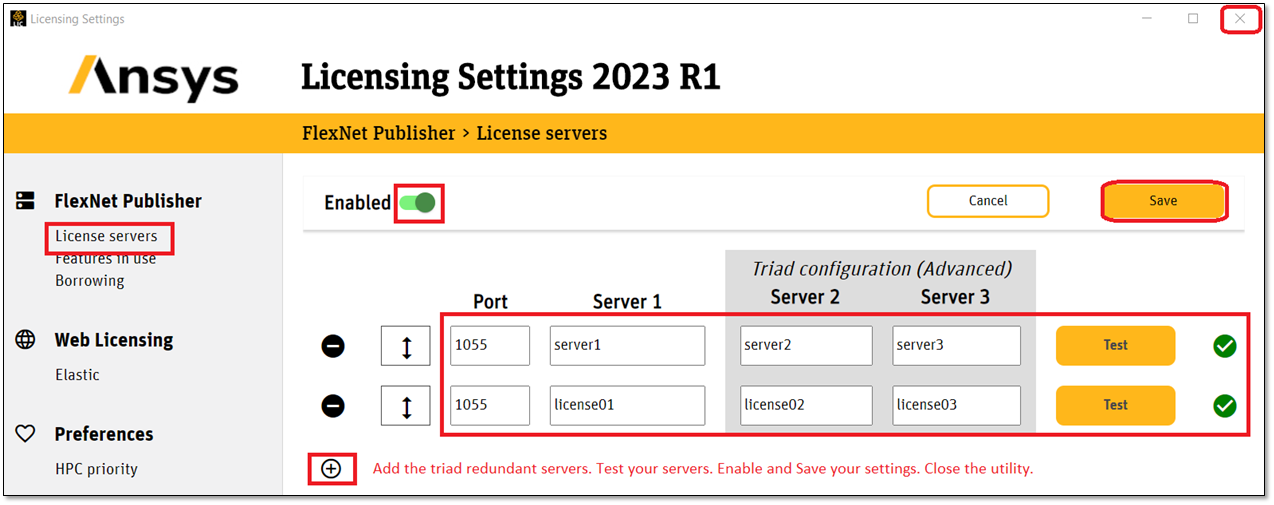Test the server1 triad connection
The height and width of the screenshot is (505, 1274).
pos(1116,346)
